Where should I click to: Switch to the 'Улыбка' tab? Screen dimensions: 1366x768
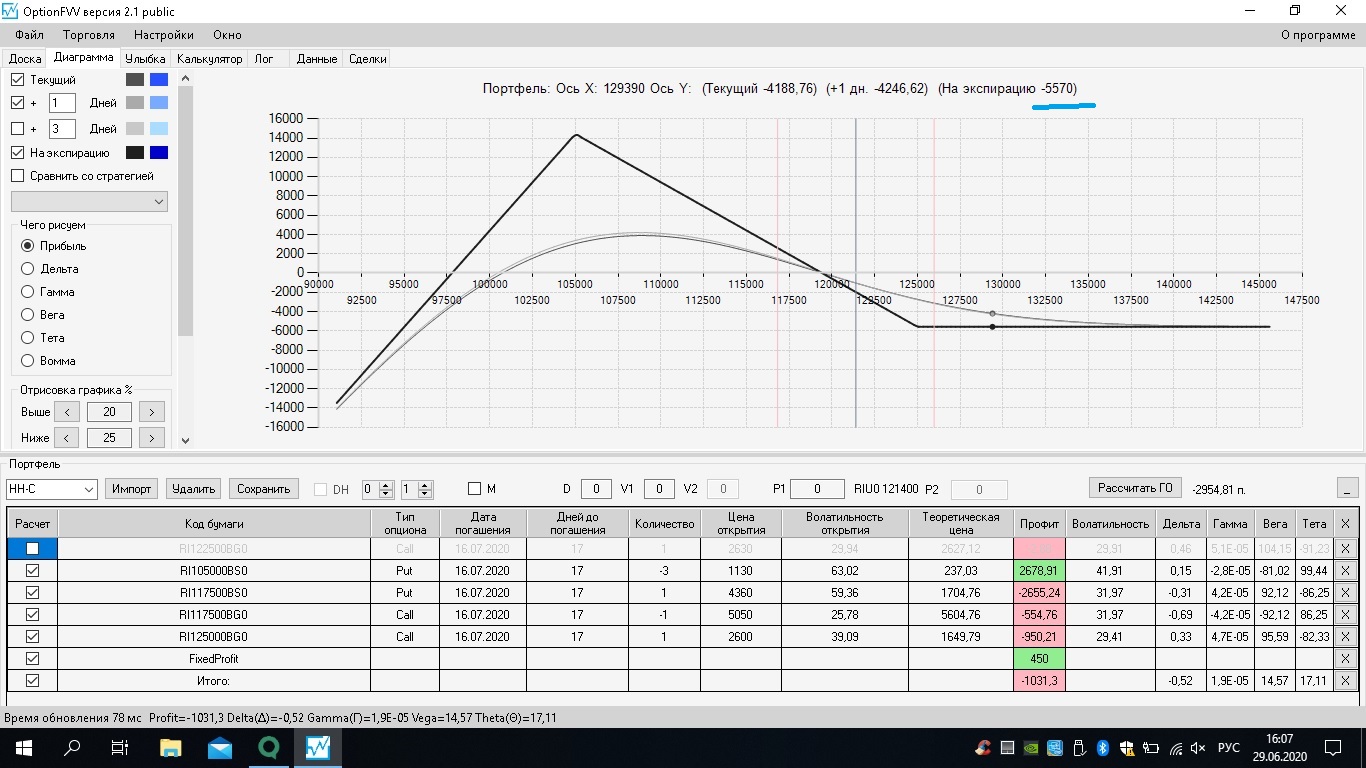pos(147,59)
